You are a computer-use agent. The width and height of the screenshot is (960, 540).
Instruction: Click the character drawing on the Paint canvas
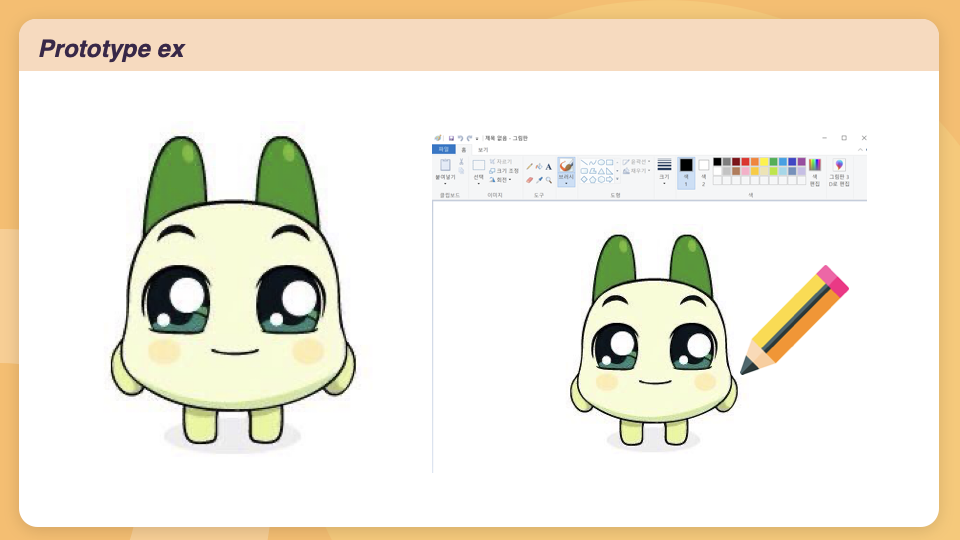tap(654, 343)
